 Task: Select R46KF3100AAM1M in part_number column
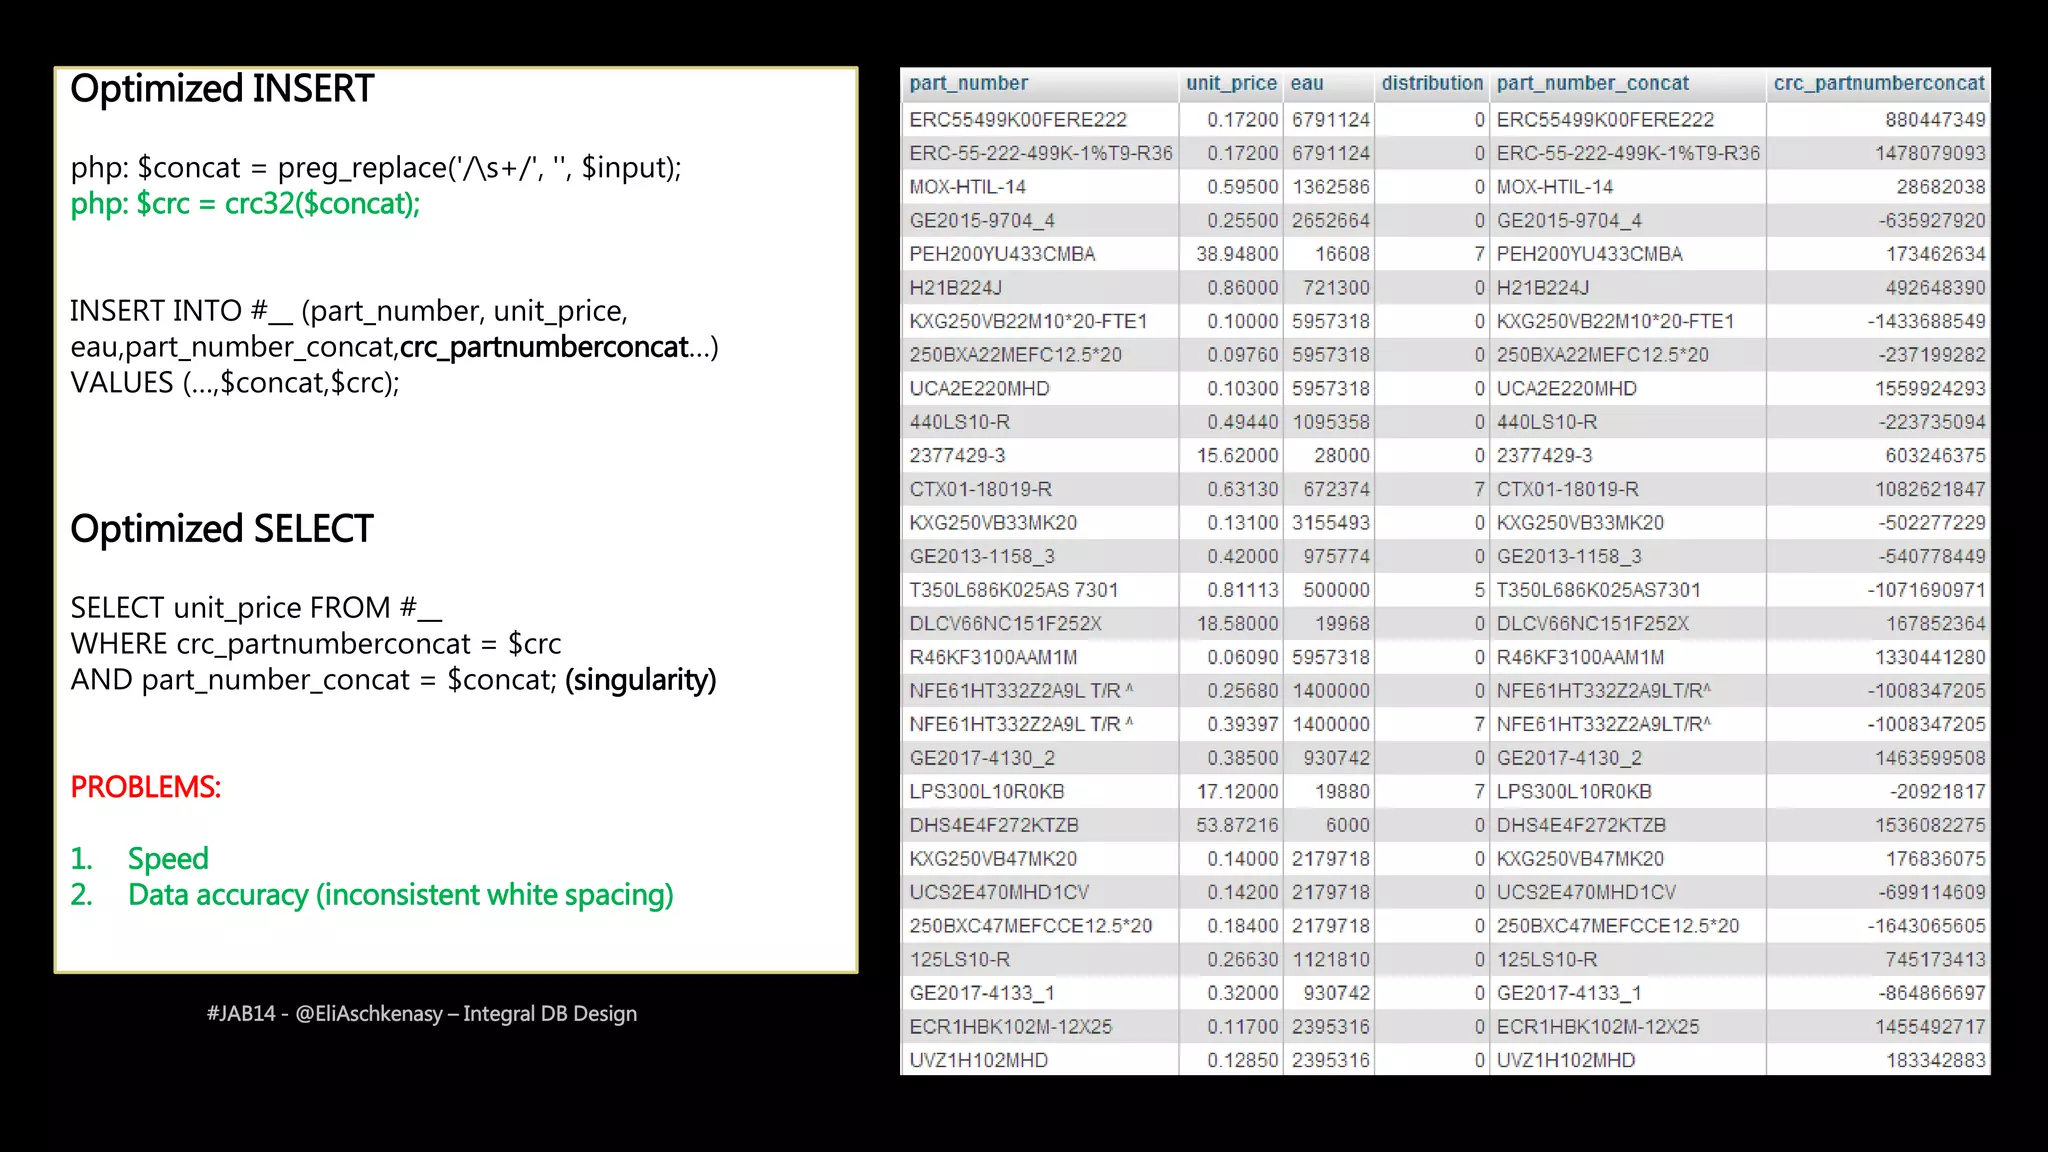click(993, 657)
